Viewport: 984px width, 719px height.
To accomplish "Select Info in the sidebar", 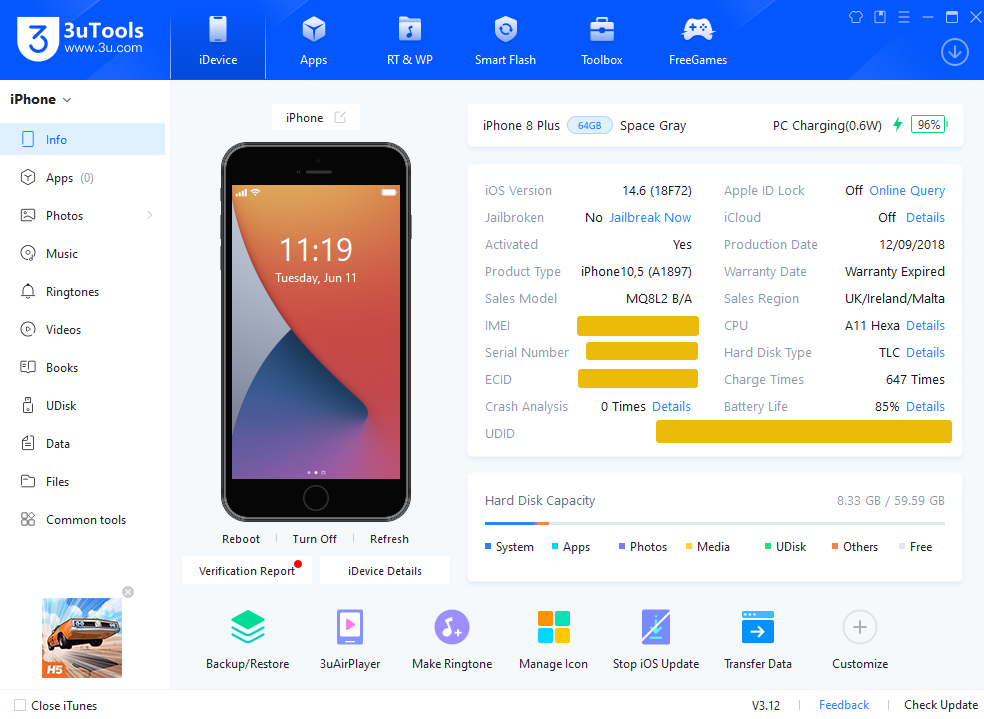I will tap(82, 139).
